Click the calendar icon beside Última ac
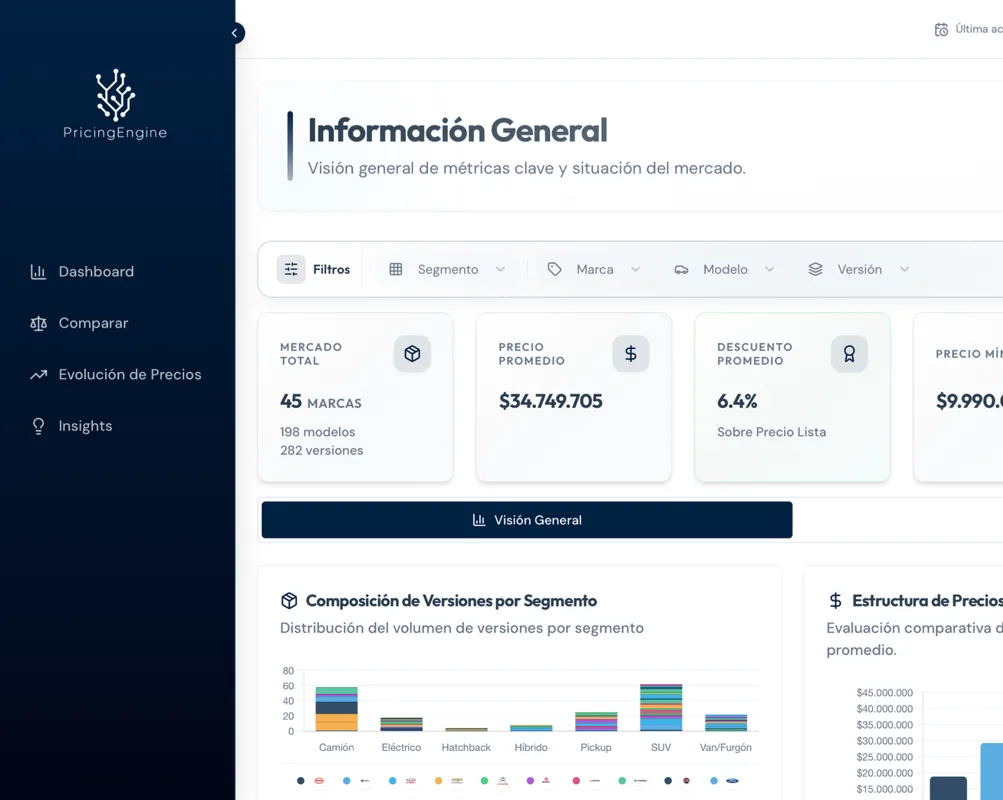The width and height of the screenshot is (1003, 800). [x=941, y=29]
